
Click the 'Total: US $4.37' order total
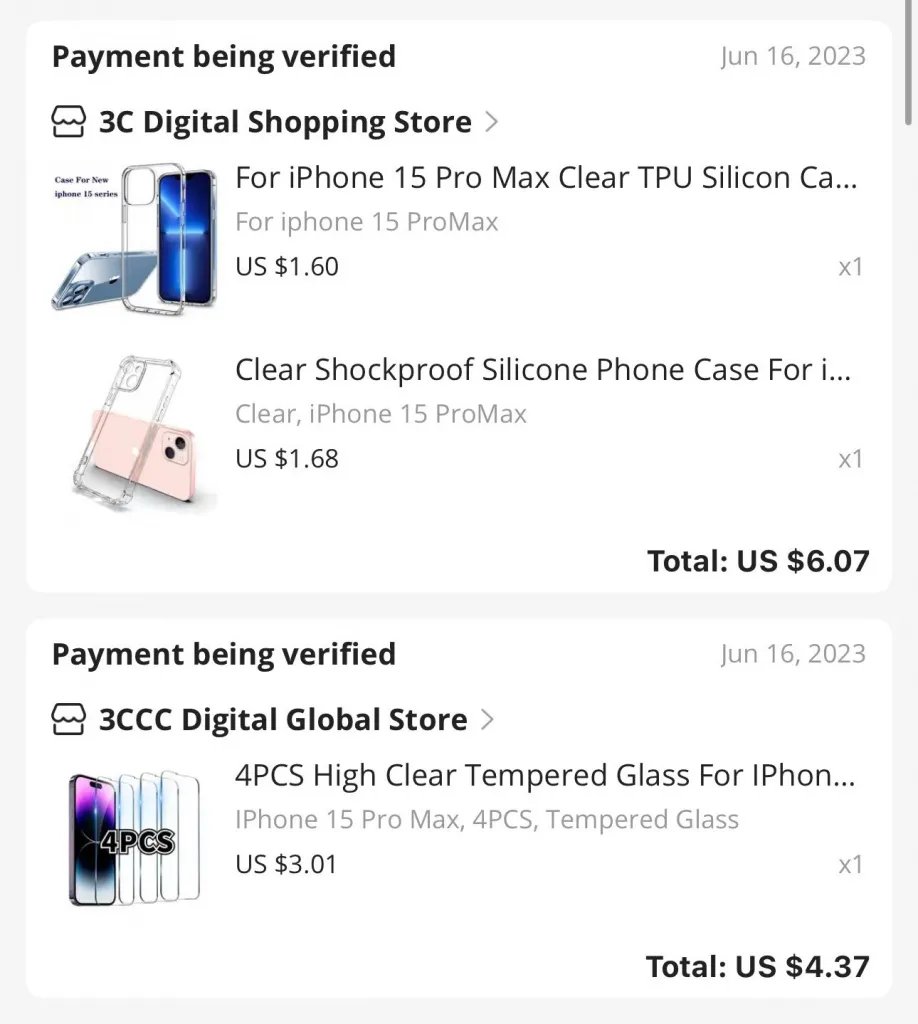[x=757, y=967]
